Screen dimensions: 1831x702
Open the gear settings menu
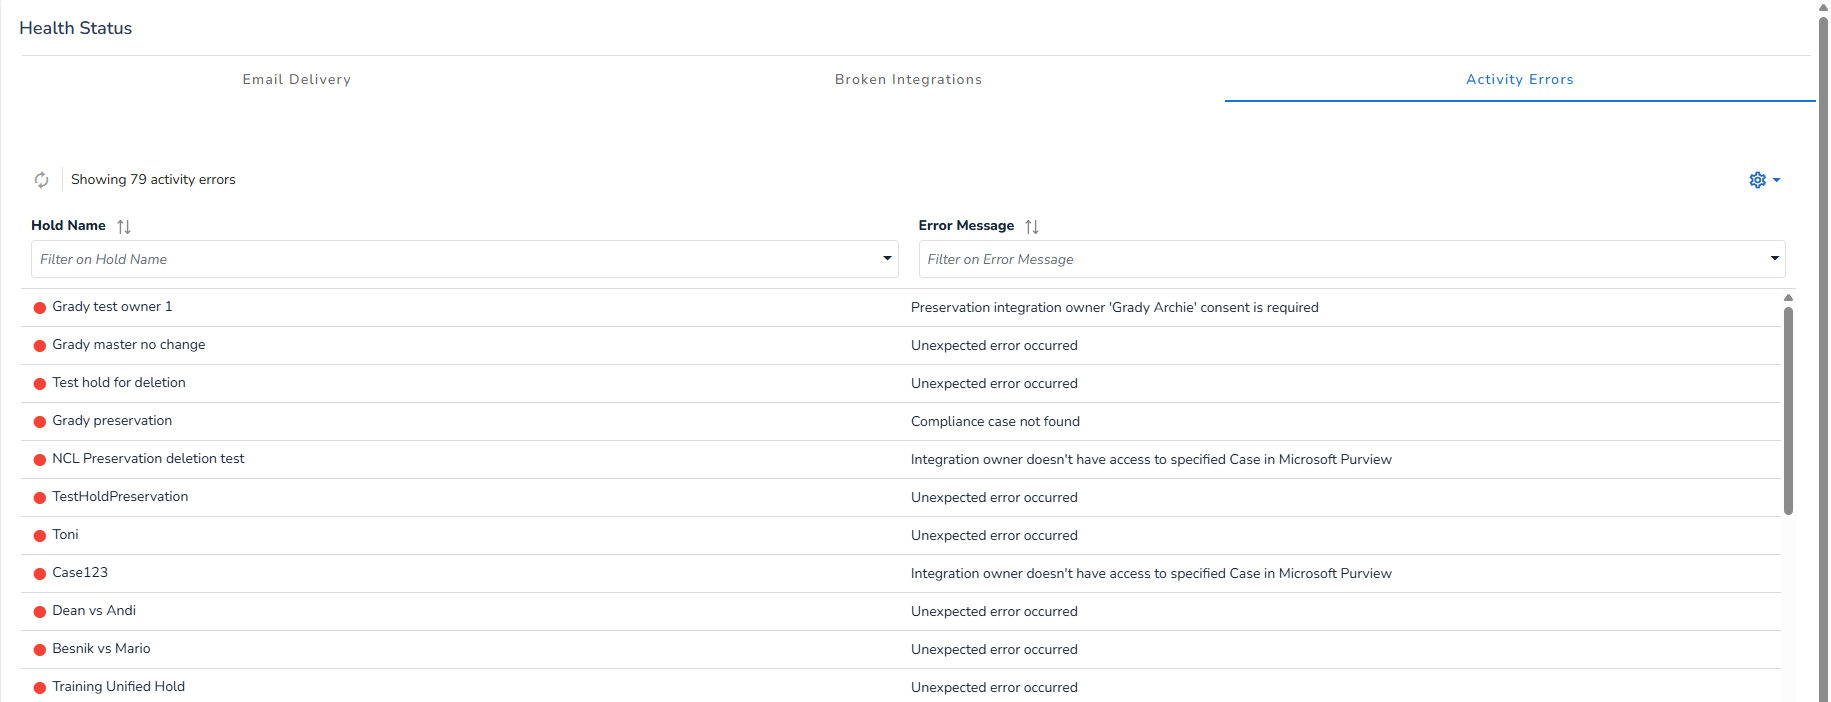(1757, 180)
